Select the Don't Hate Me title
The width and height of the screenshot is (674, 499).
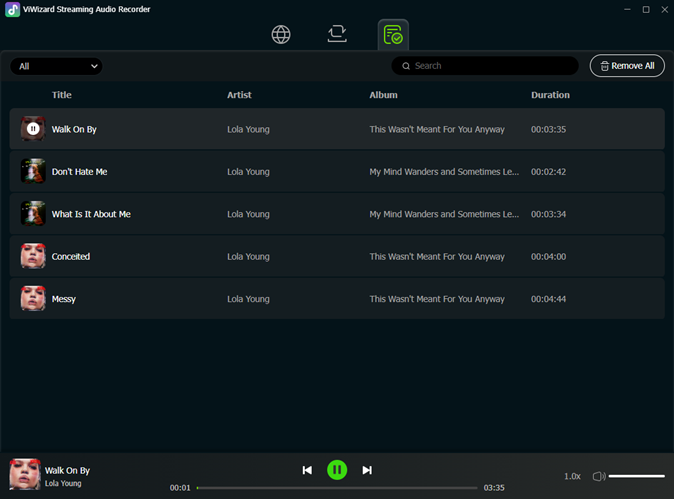80,171
